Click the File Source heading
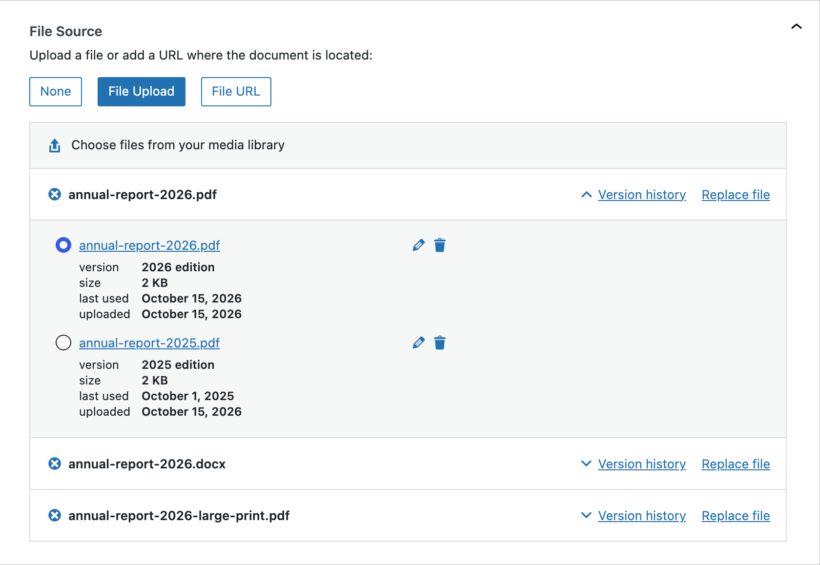Image resolution: width=820 pixels, height=565 pixels. pyautogui.click(x=66, y=31)
